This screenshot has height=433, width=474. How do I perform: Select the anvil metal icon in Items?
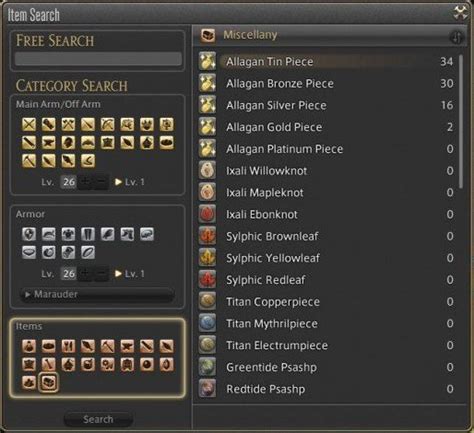(127, 346)
